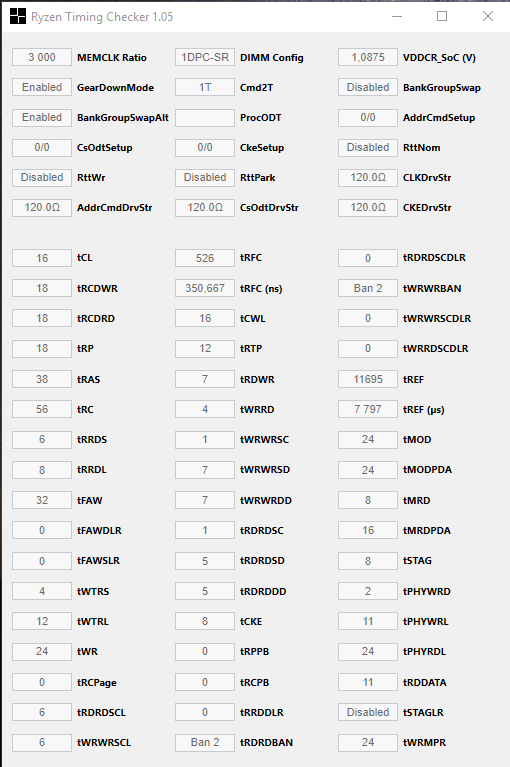Click the GearDownMode Enabled field

tap(42, 88)
